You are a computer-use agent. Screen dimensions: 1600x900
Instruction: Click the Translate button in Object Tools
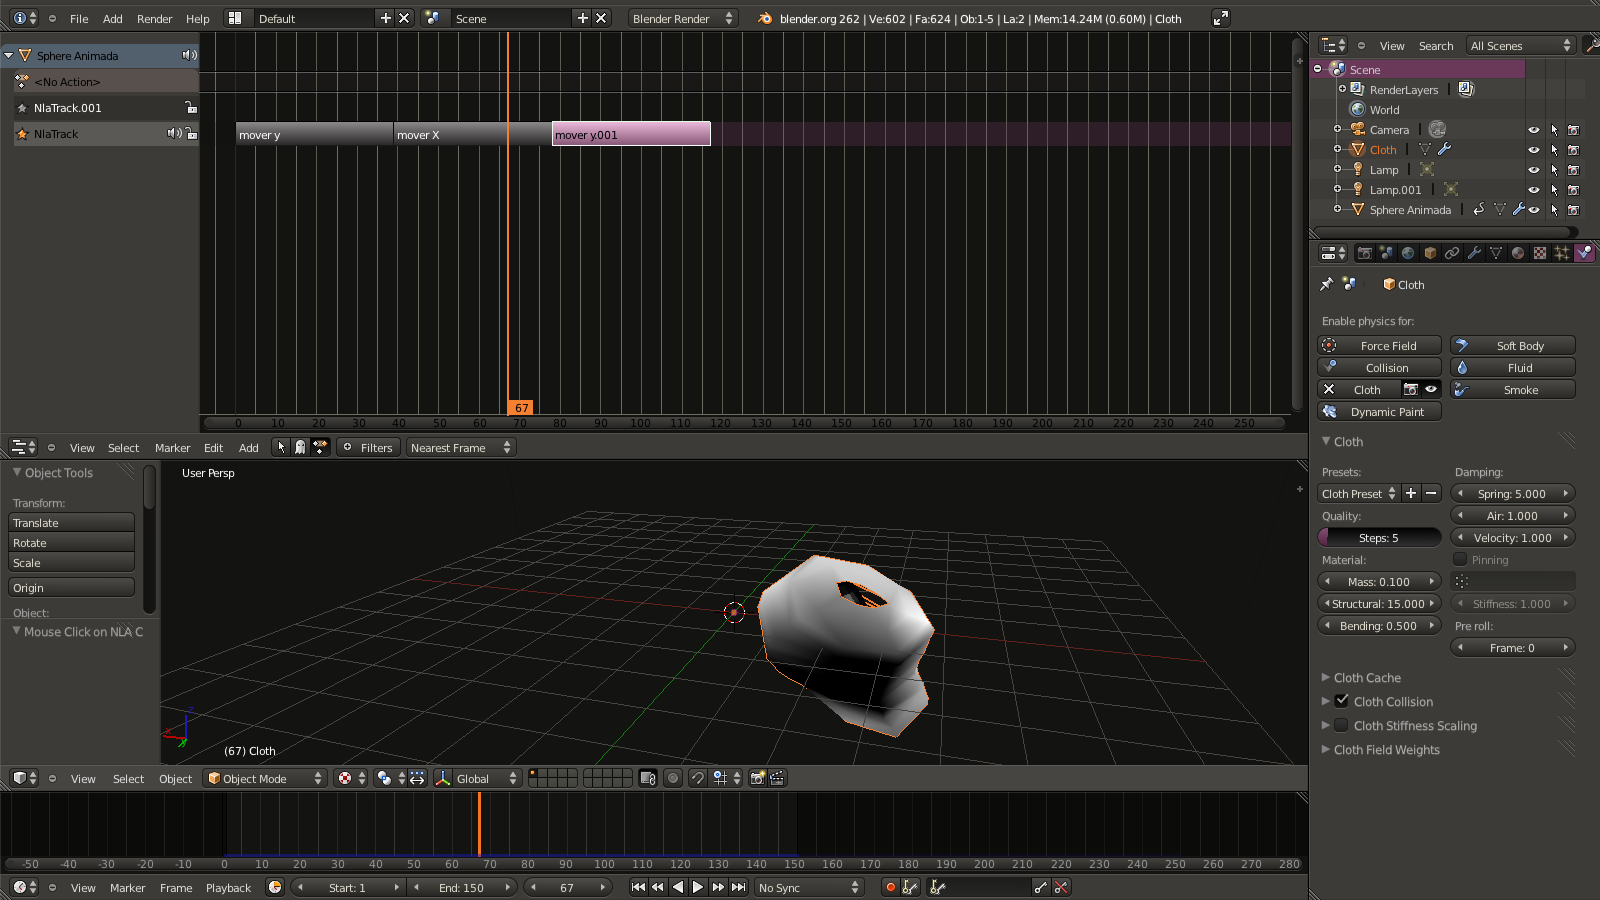(x=71, y=522)
